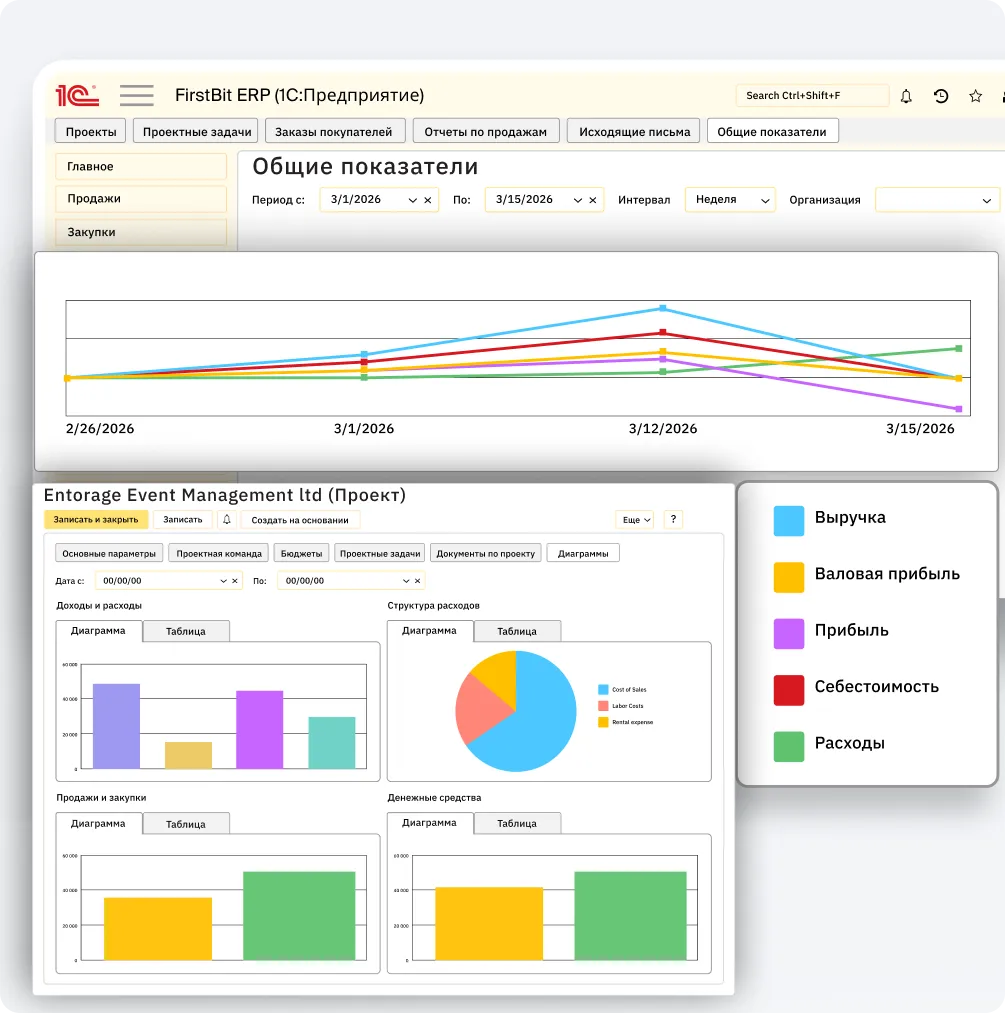Select Диаграмма under Продажи и закупки

[x=98, y=823]
